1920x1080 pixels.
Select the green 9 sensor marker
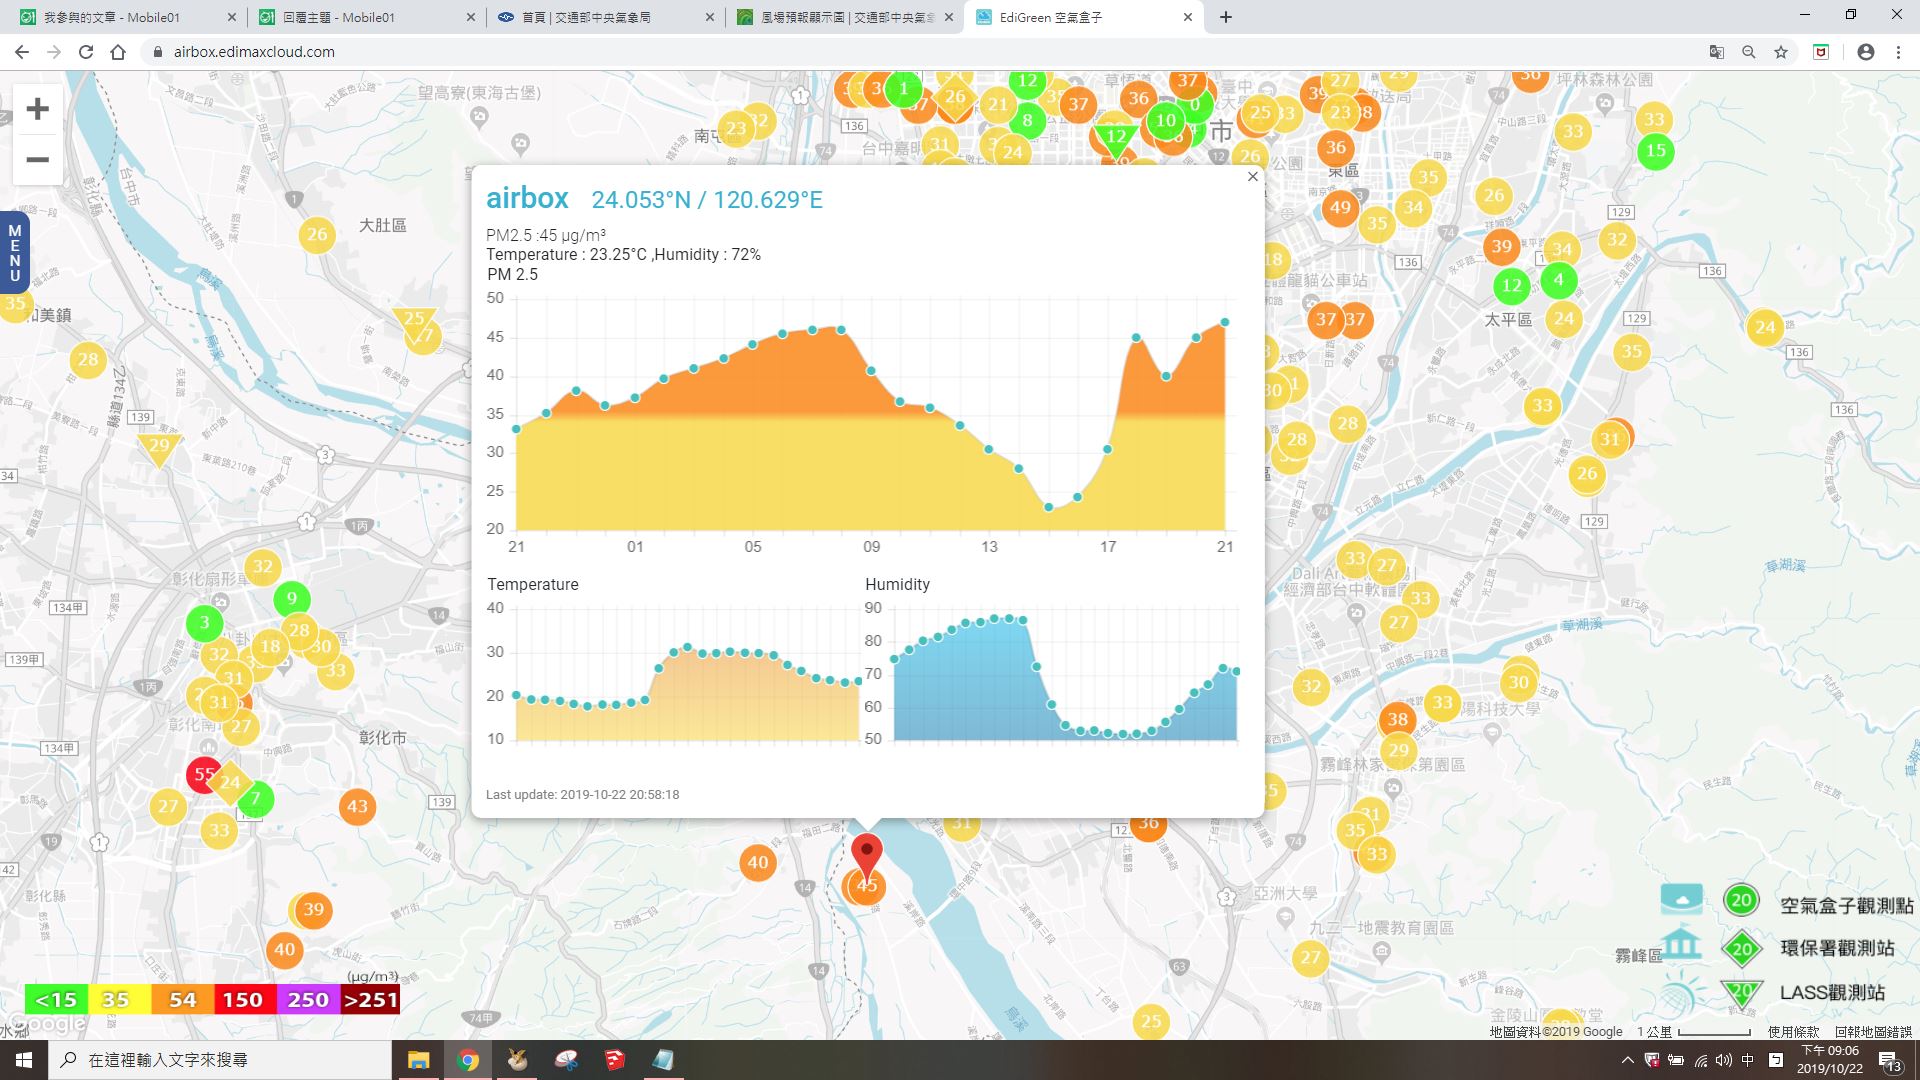291,599
